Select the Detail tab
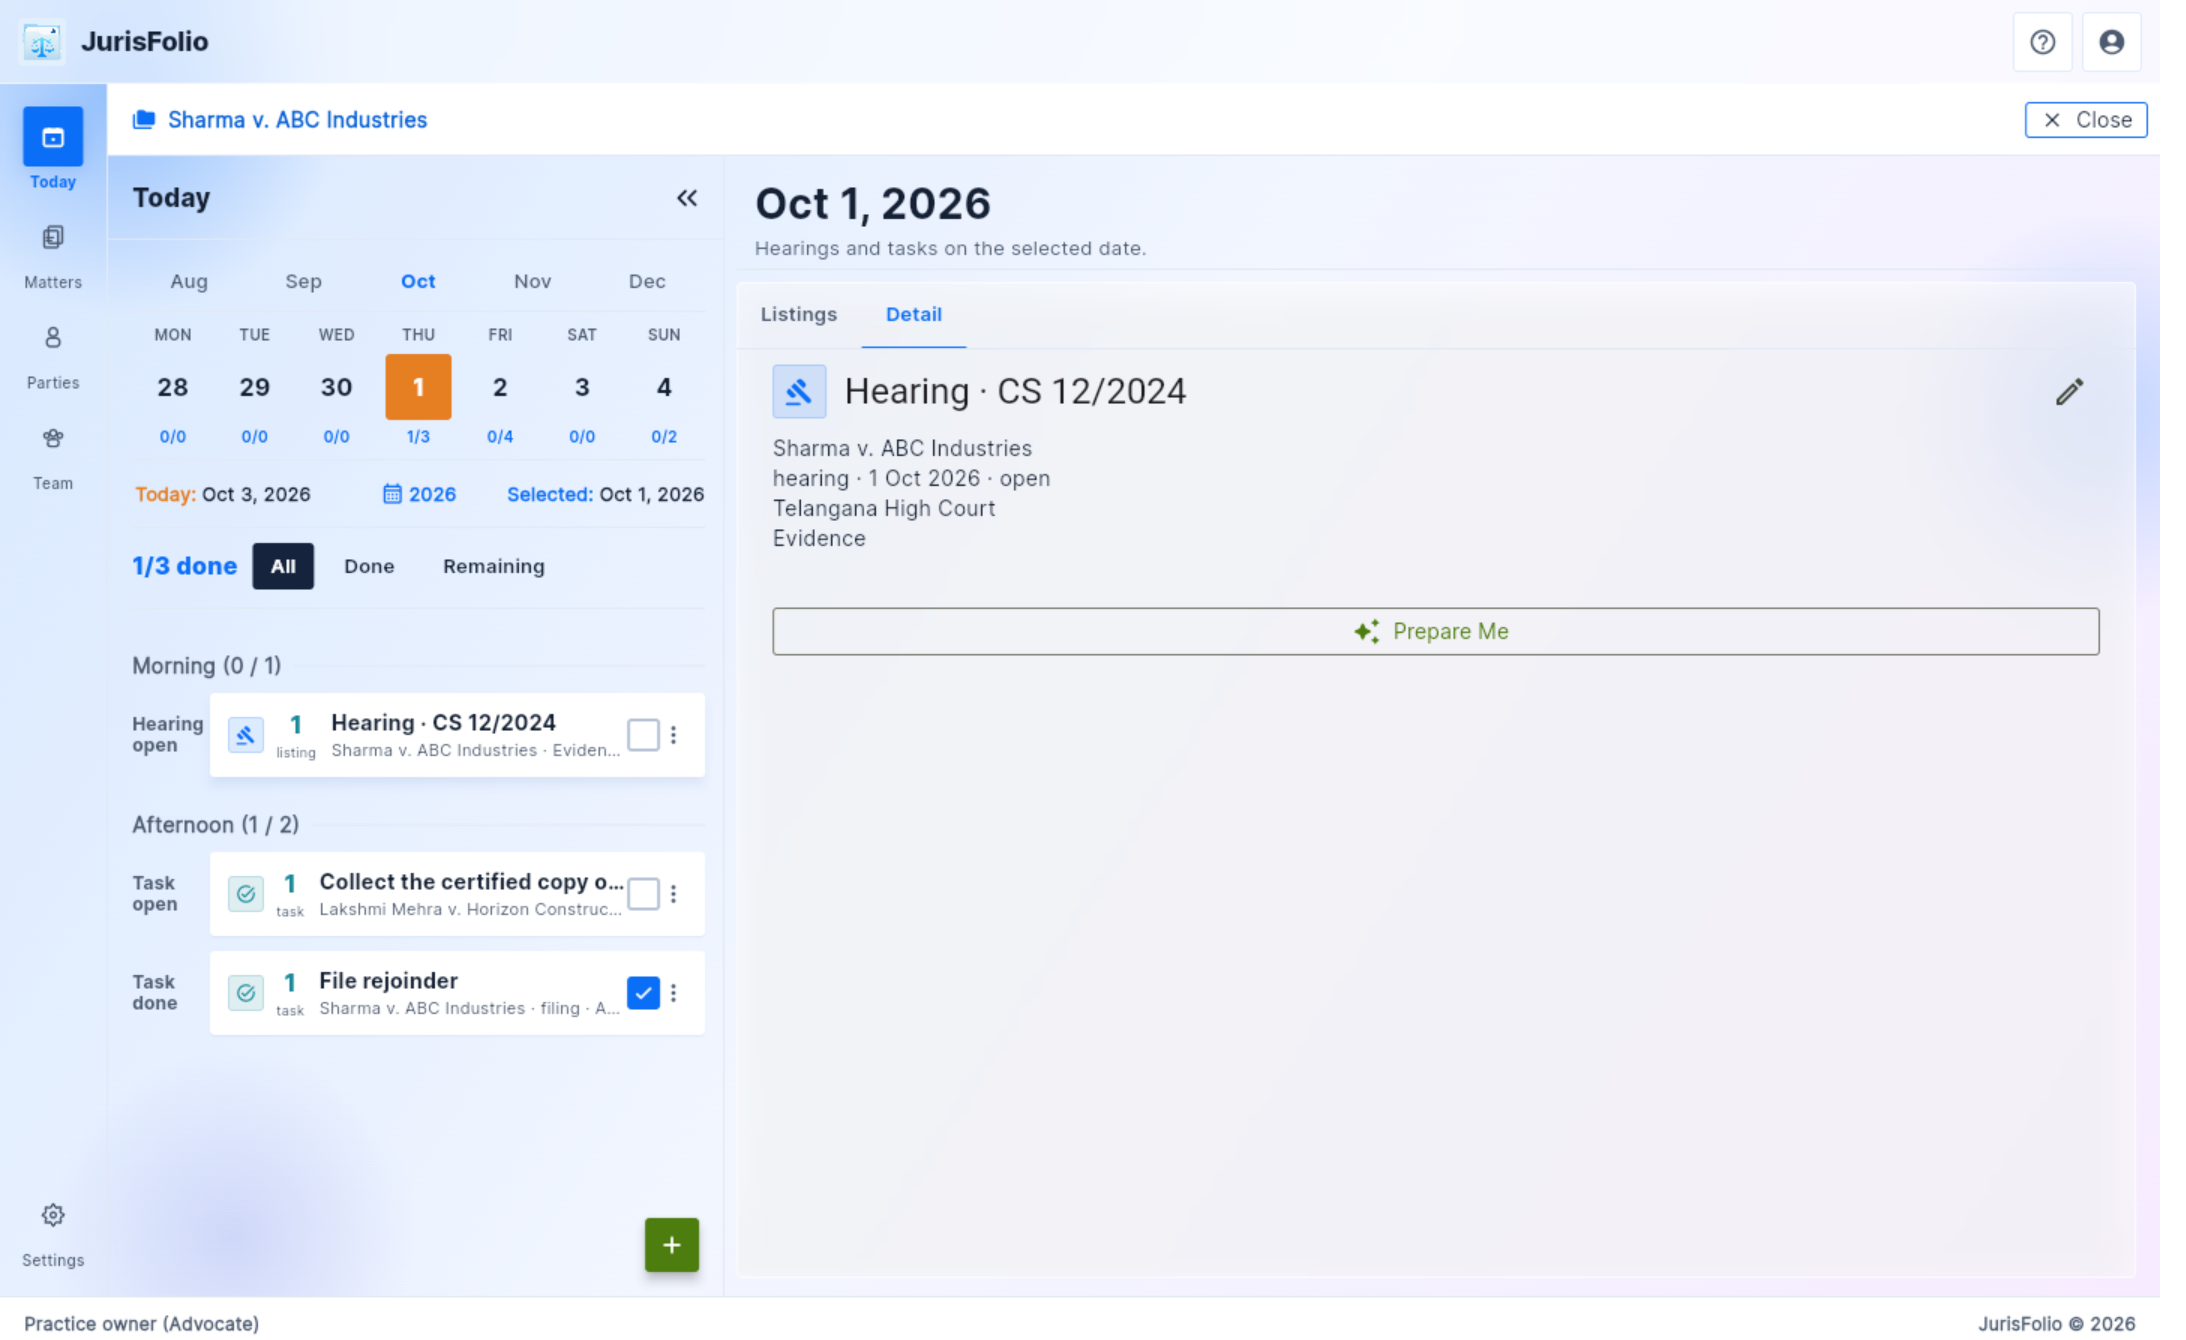Viewport: 2186px width, 1340px height. (x=914, y=314)
